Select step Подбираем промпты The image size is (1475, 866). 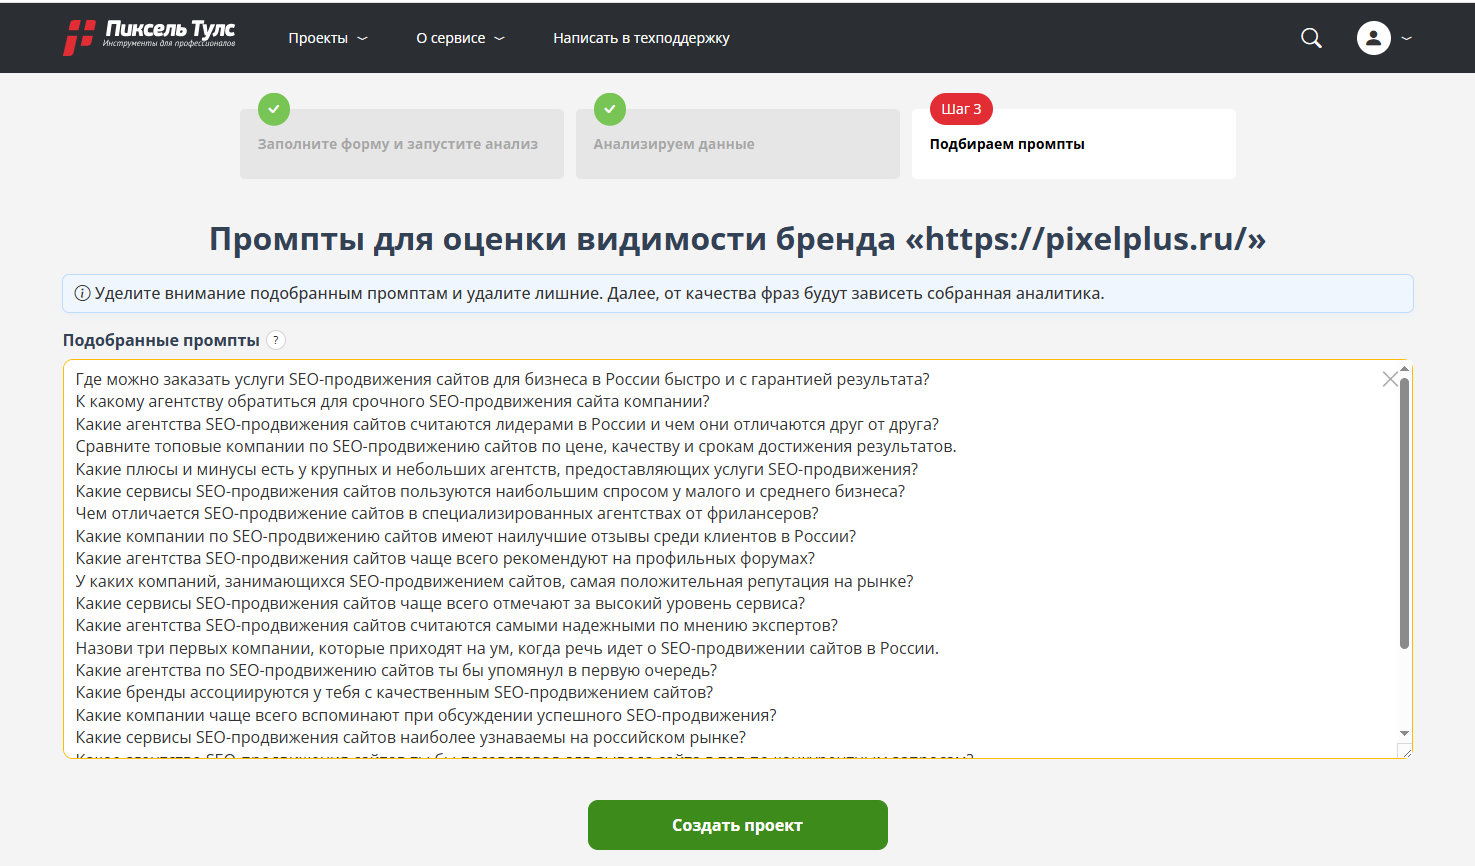pos(1074,144)
